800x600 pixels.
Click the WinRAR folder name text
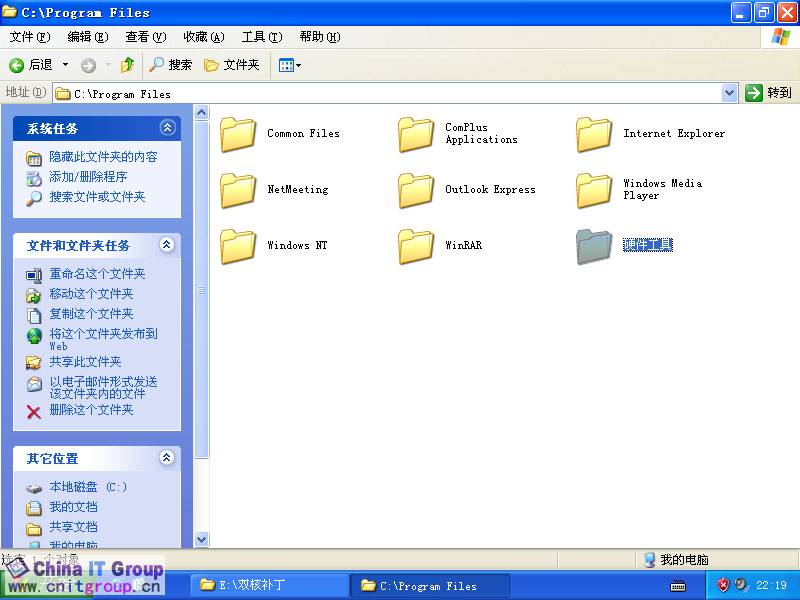[463, 245]
